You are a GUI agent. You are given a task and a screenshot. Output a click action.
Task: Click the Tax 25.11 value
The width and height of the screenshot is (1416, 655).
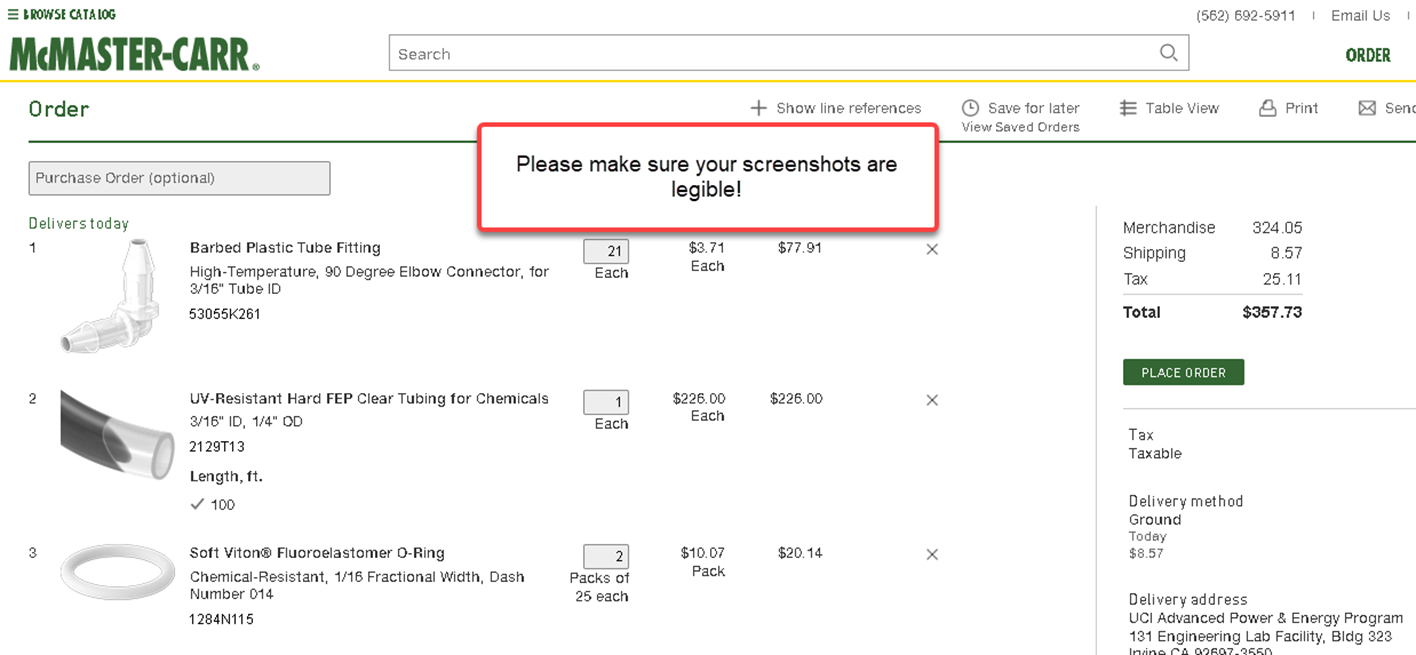(1281, 279)
